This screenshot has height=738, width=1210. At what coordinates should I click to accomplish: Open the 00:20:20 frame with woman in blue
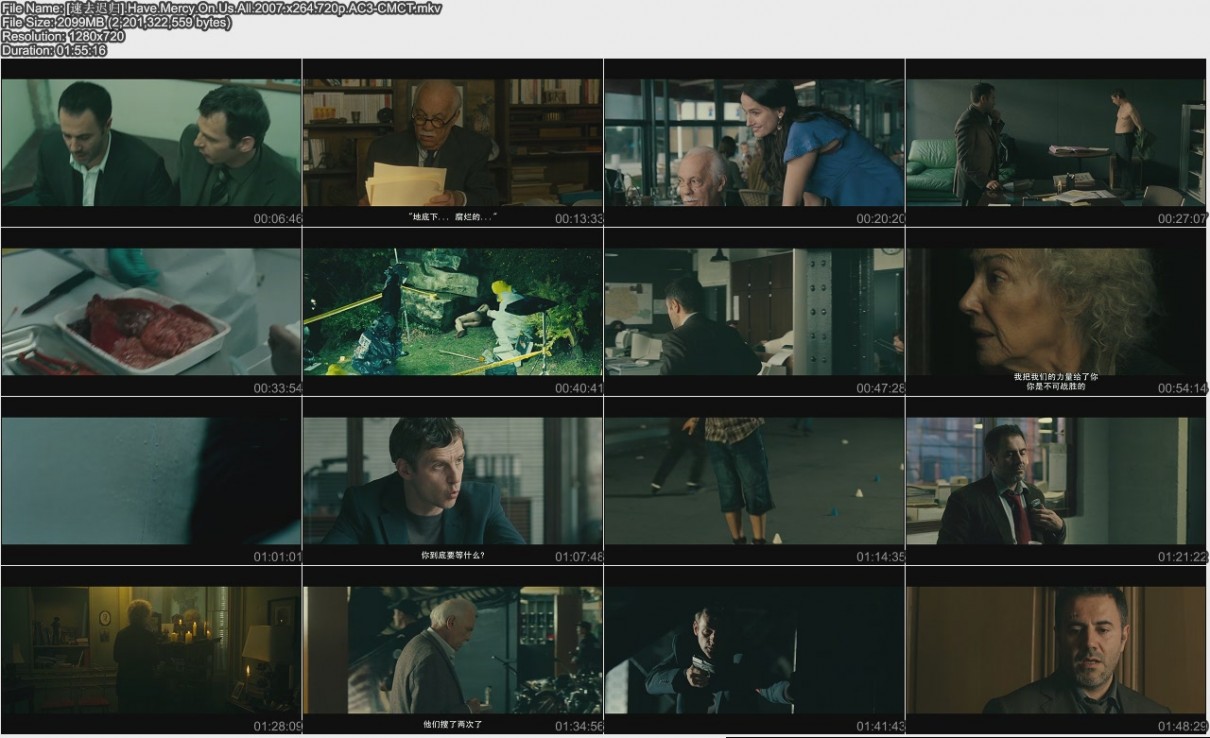[x=755, y=143]
